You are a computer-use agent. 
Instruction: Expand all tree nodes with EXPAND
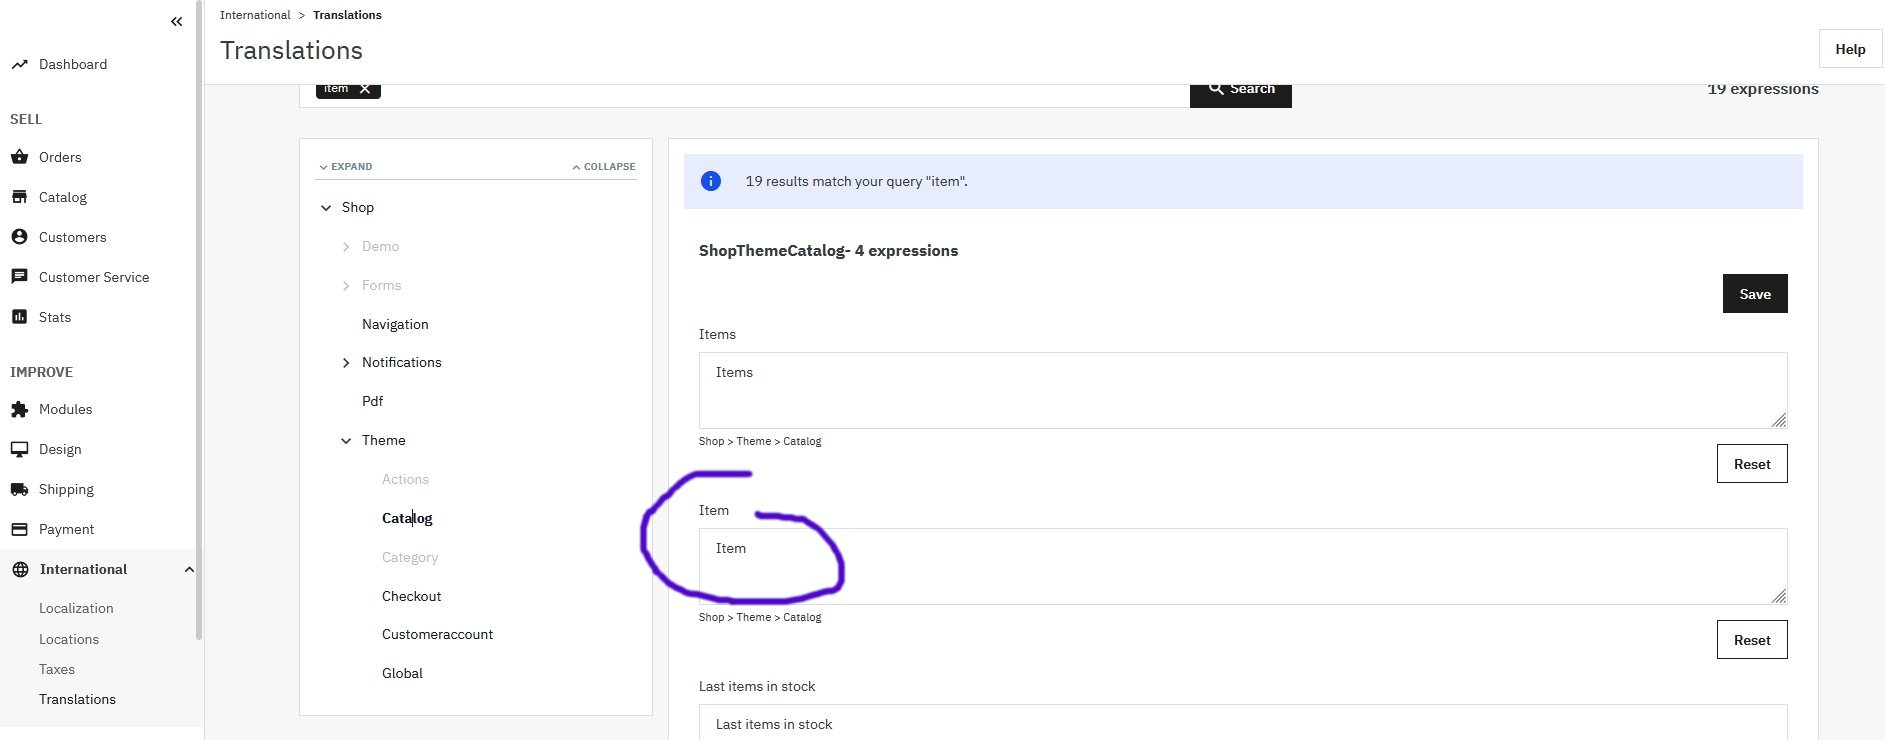(x=346, y=166)
